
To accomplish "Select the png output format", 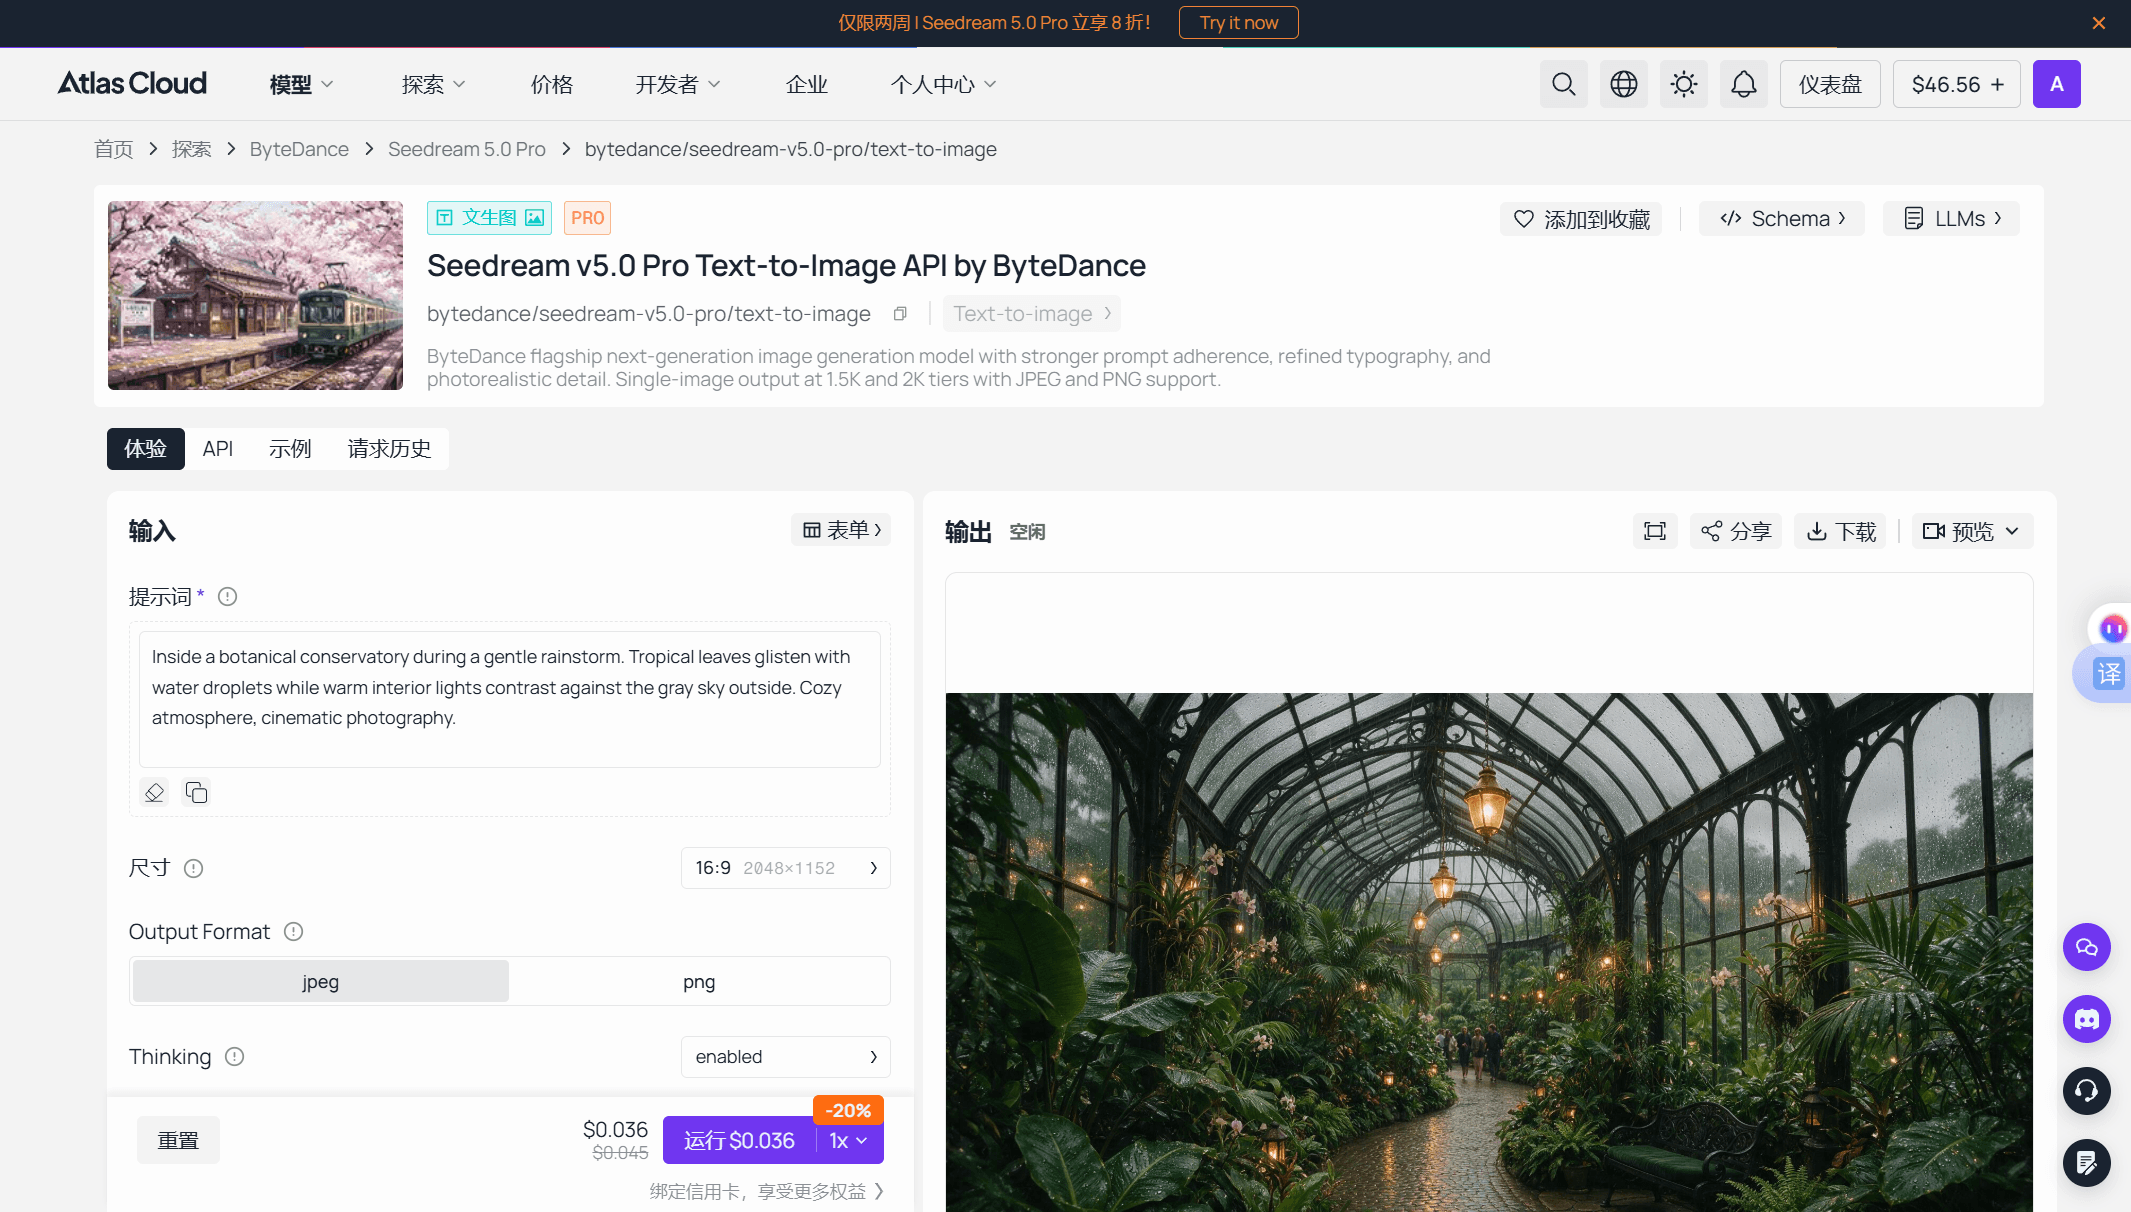I will 699,982.
